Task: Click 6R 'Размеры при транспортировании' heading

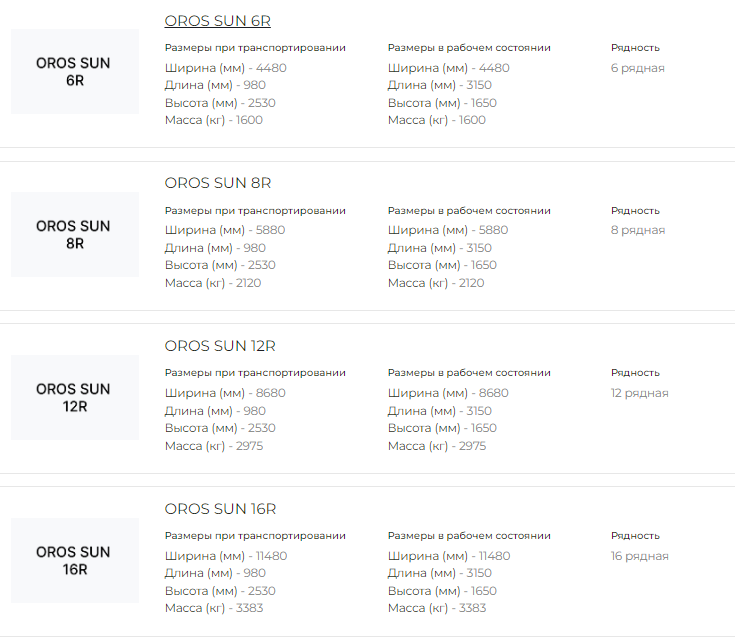Action: point(255,47)
